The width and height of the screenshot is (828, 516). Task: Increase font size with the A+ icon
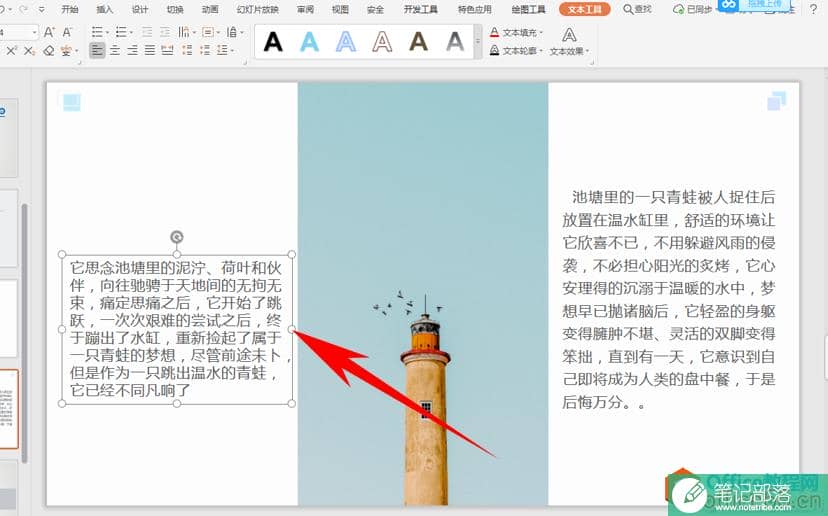pos(49,32)
